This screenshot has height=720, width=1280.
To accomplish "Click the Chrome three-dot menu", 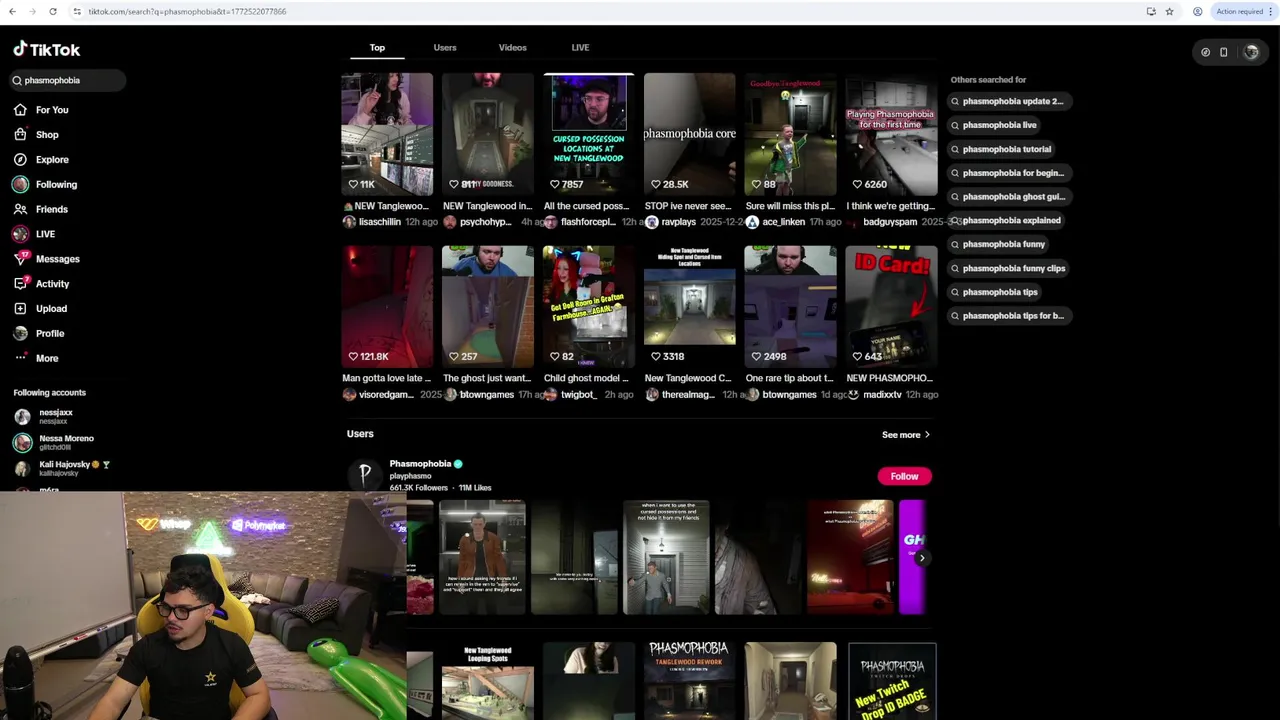I will click(x=1272, y=11).
